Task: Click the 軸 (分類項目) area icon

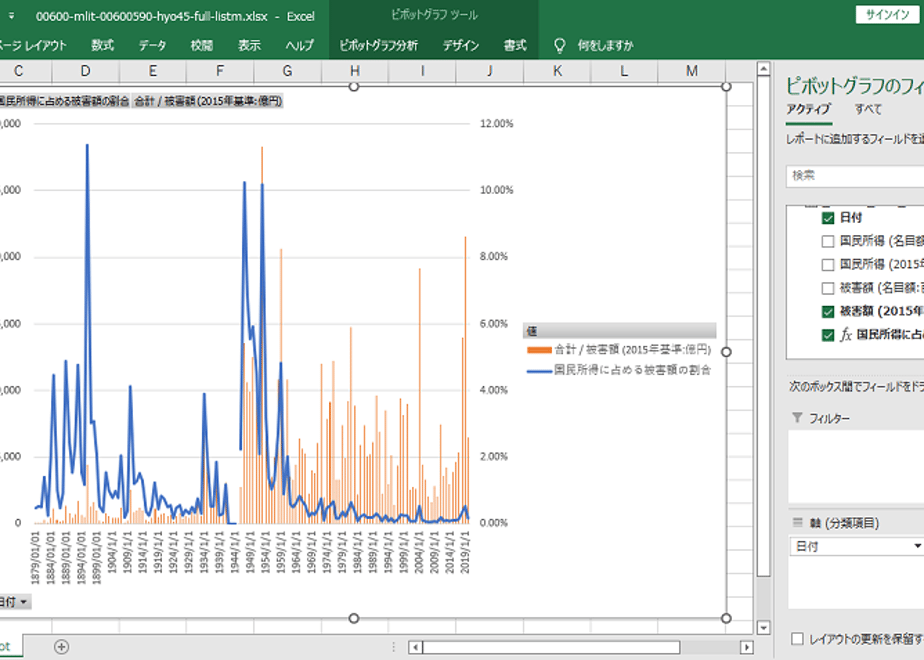Action: (797, 522)
